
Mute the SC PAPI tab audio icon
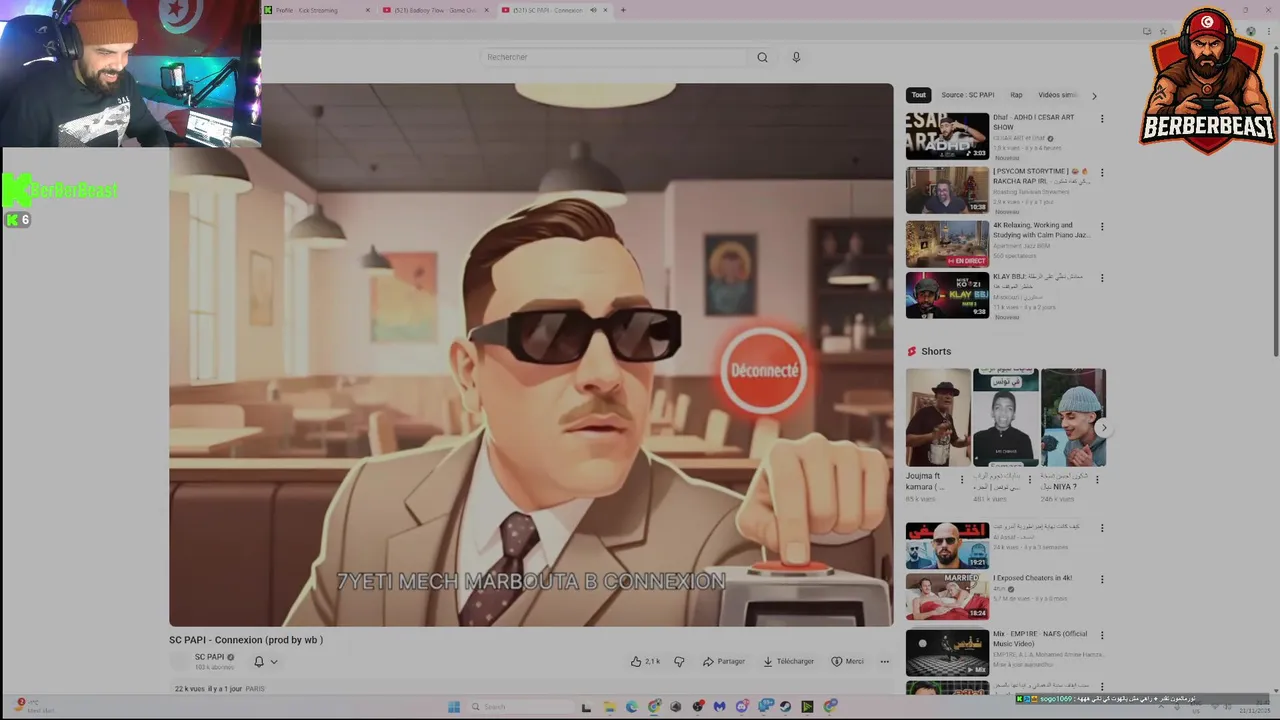(593, 10)
